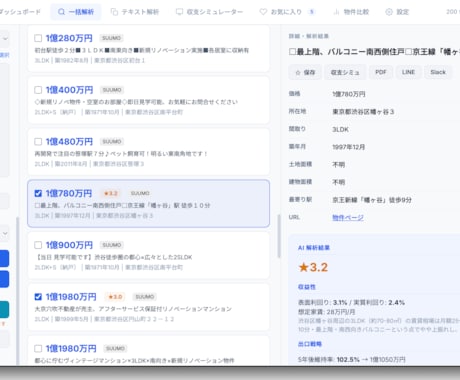Viewport: 460px width, 380px height.
Task: Check the ヴィンテージマンション 1億1980万円 checkbox
Action: 38,349
